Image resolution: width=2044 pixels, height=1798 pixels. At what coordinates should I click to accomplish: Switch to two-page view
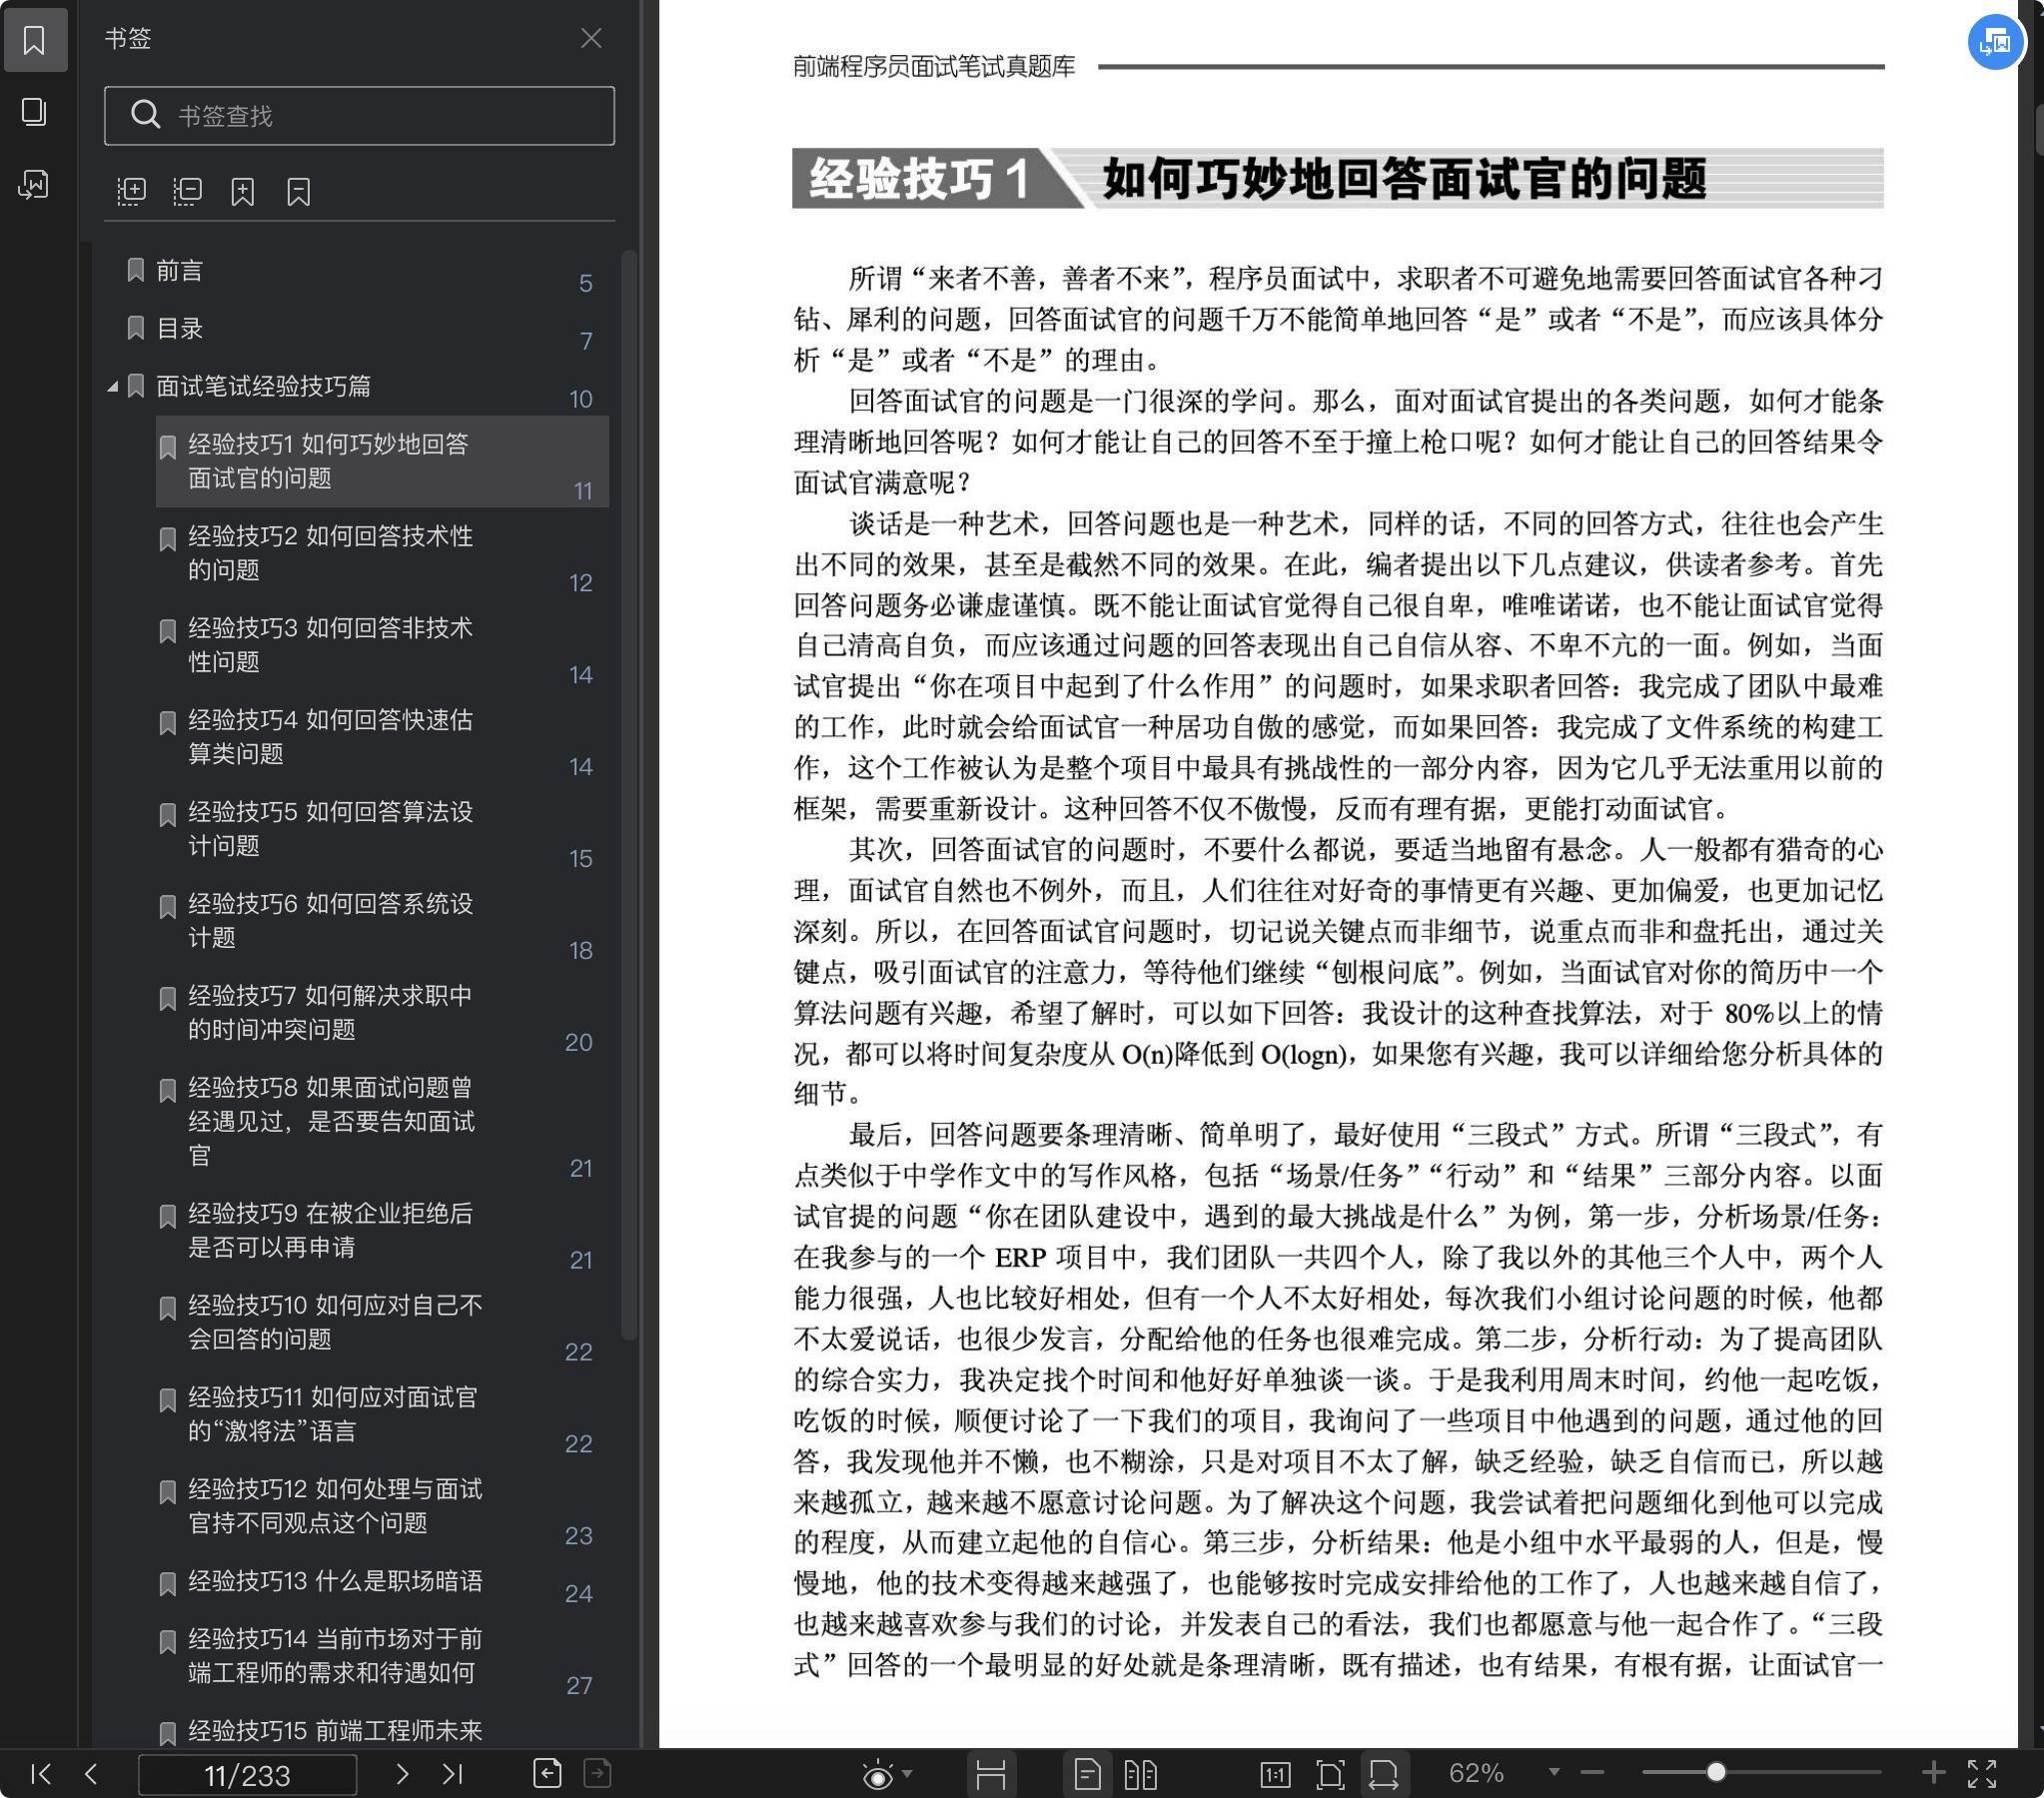pos(1140,1775)
